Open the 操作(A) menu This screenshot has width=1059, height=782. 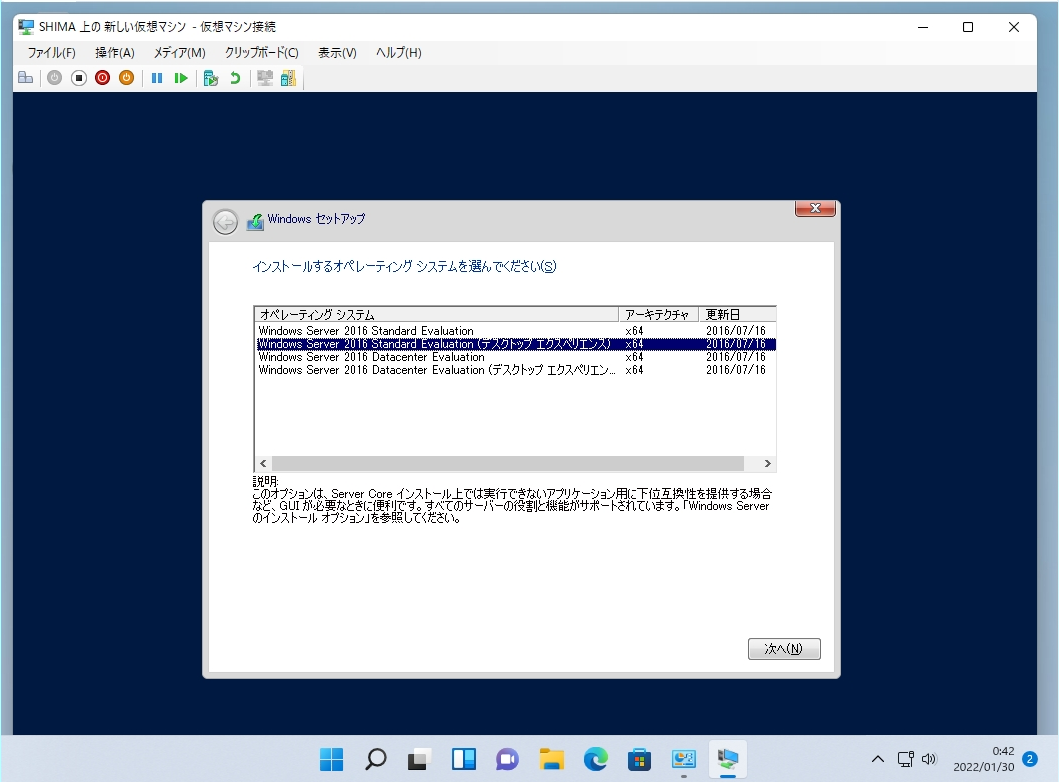pyautogui.click(x=115, y=53)
